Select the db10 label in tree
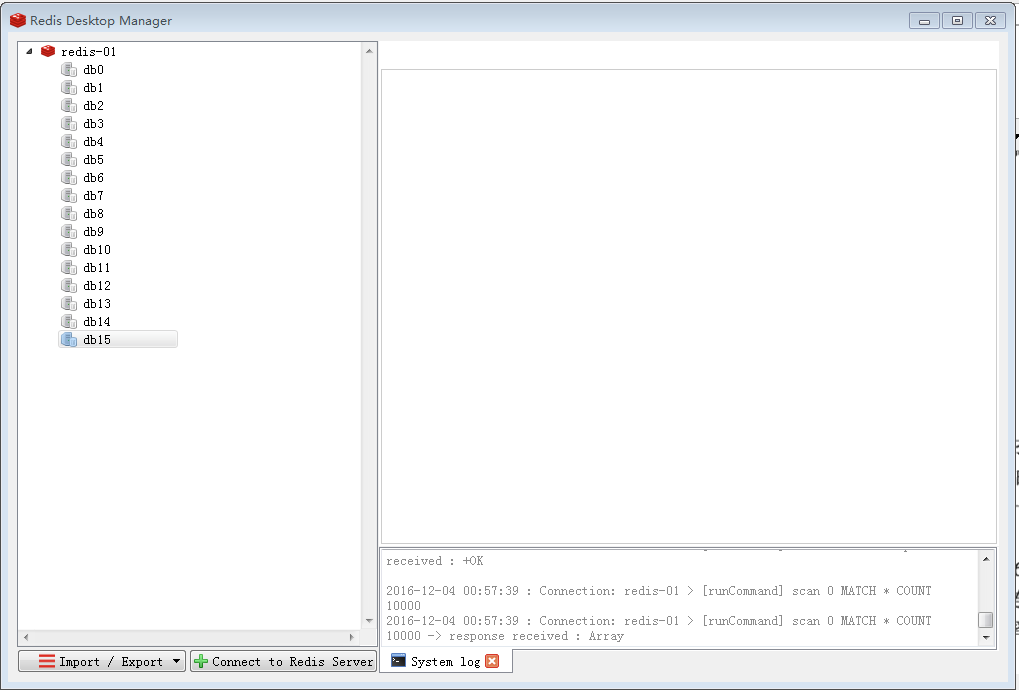Viewport: 1019px width, 690px height. tap(97, 249)
